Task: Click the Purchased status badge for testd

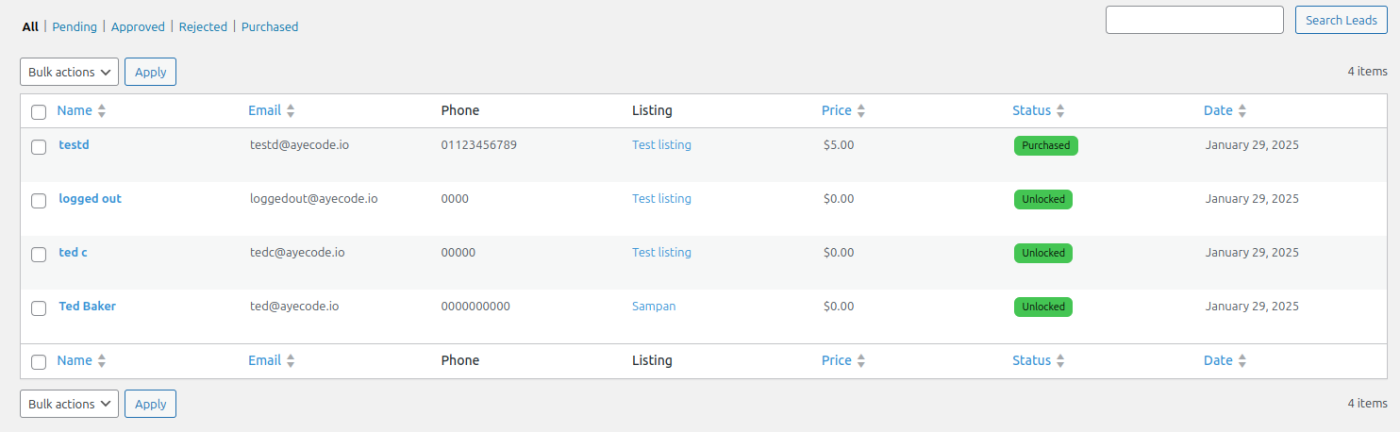Action: (1046, 146)
